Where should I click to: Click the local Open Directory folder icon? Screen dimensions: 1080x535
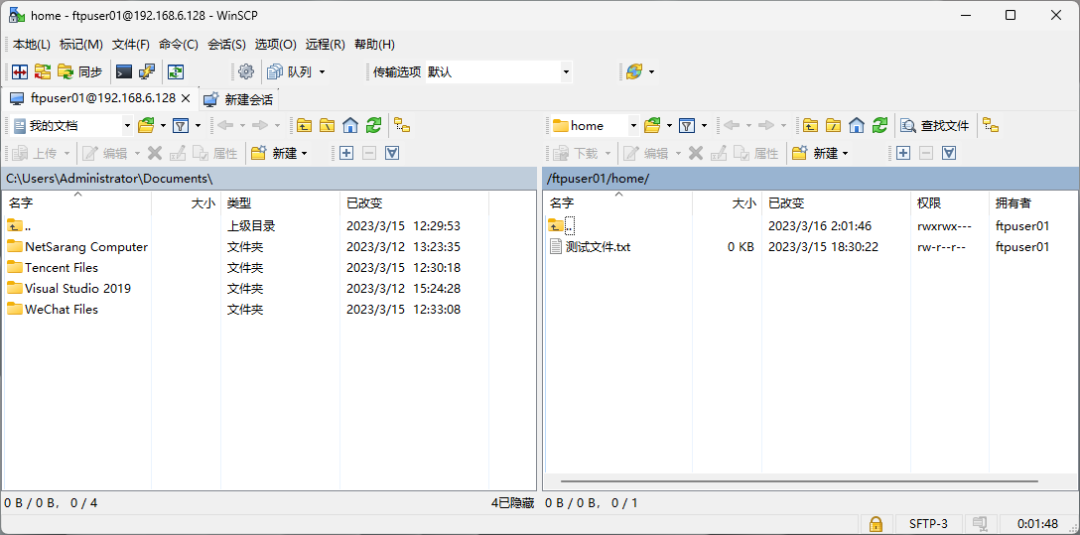click(146, 125)
